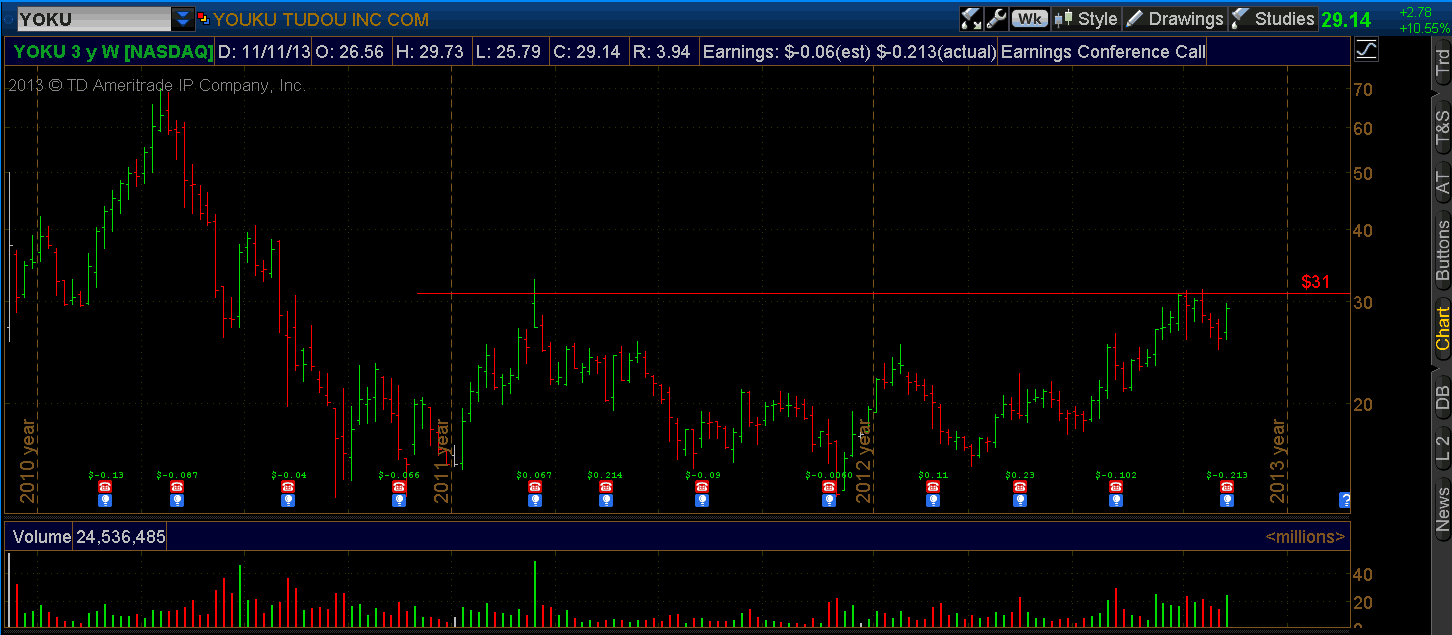
Task: Click the Earnings est/actual readout
Action: coord(850,51)
